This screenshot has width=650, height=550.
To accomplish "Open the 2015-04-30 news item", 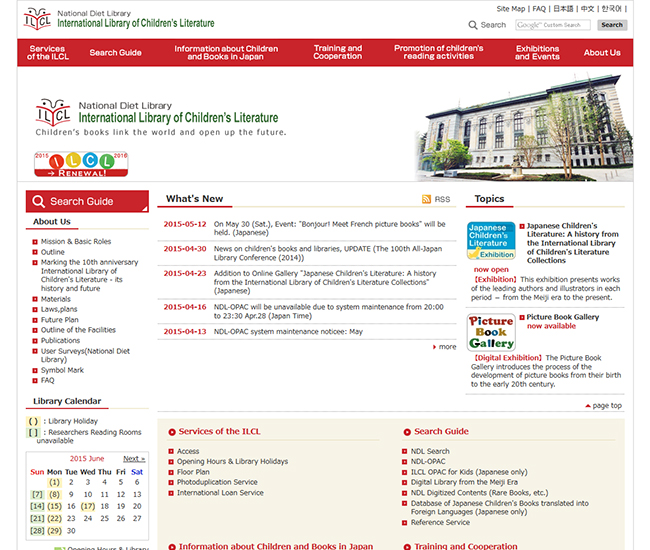I will coord(328,253).
